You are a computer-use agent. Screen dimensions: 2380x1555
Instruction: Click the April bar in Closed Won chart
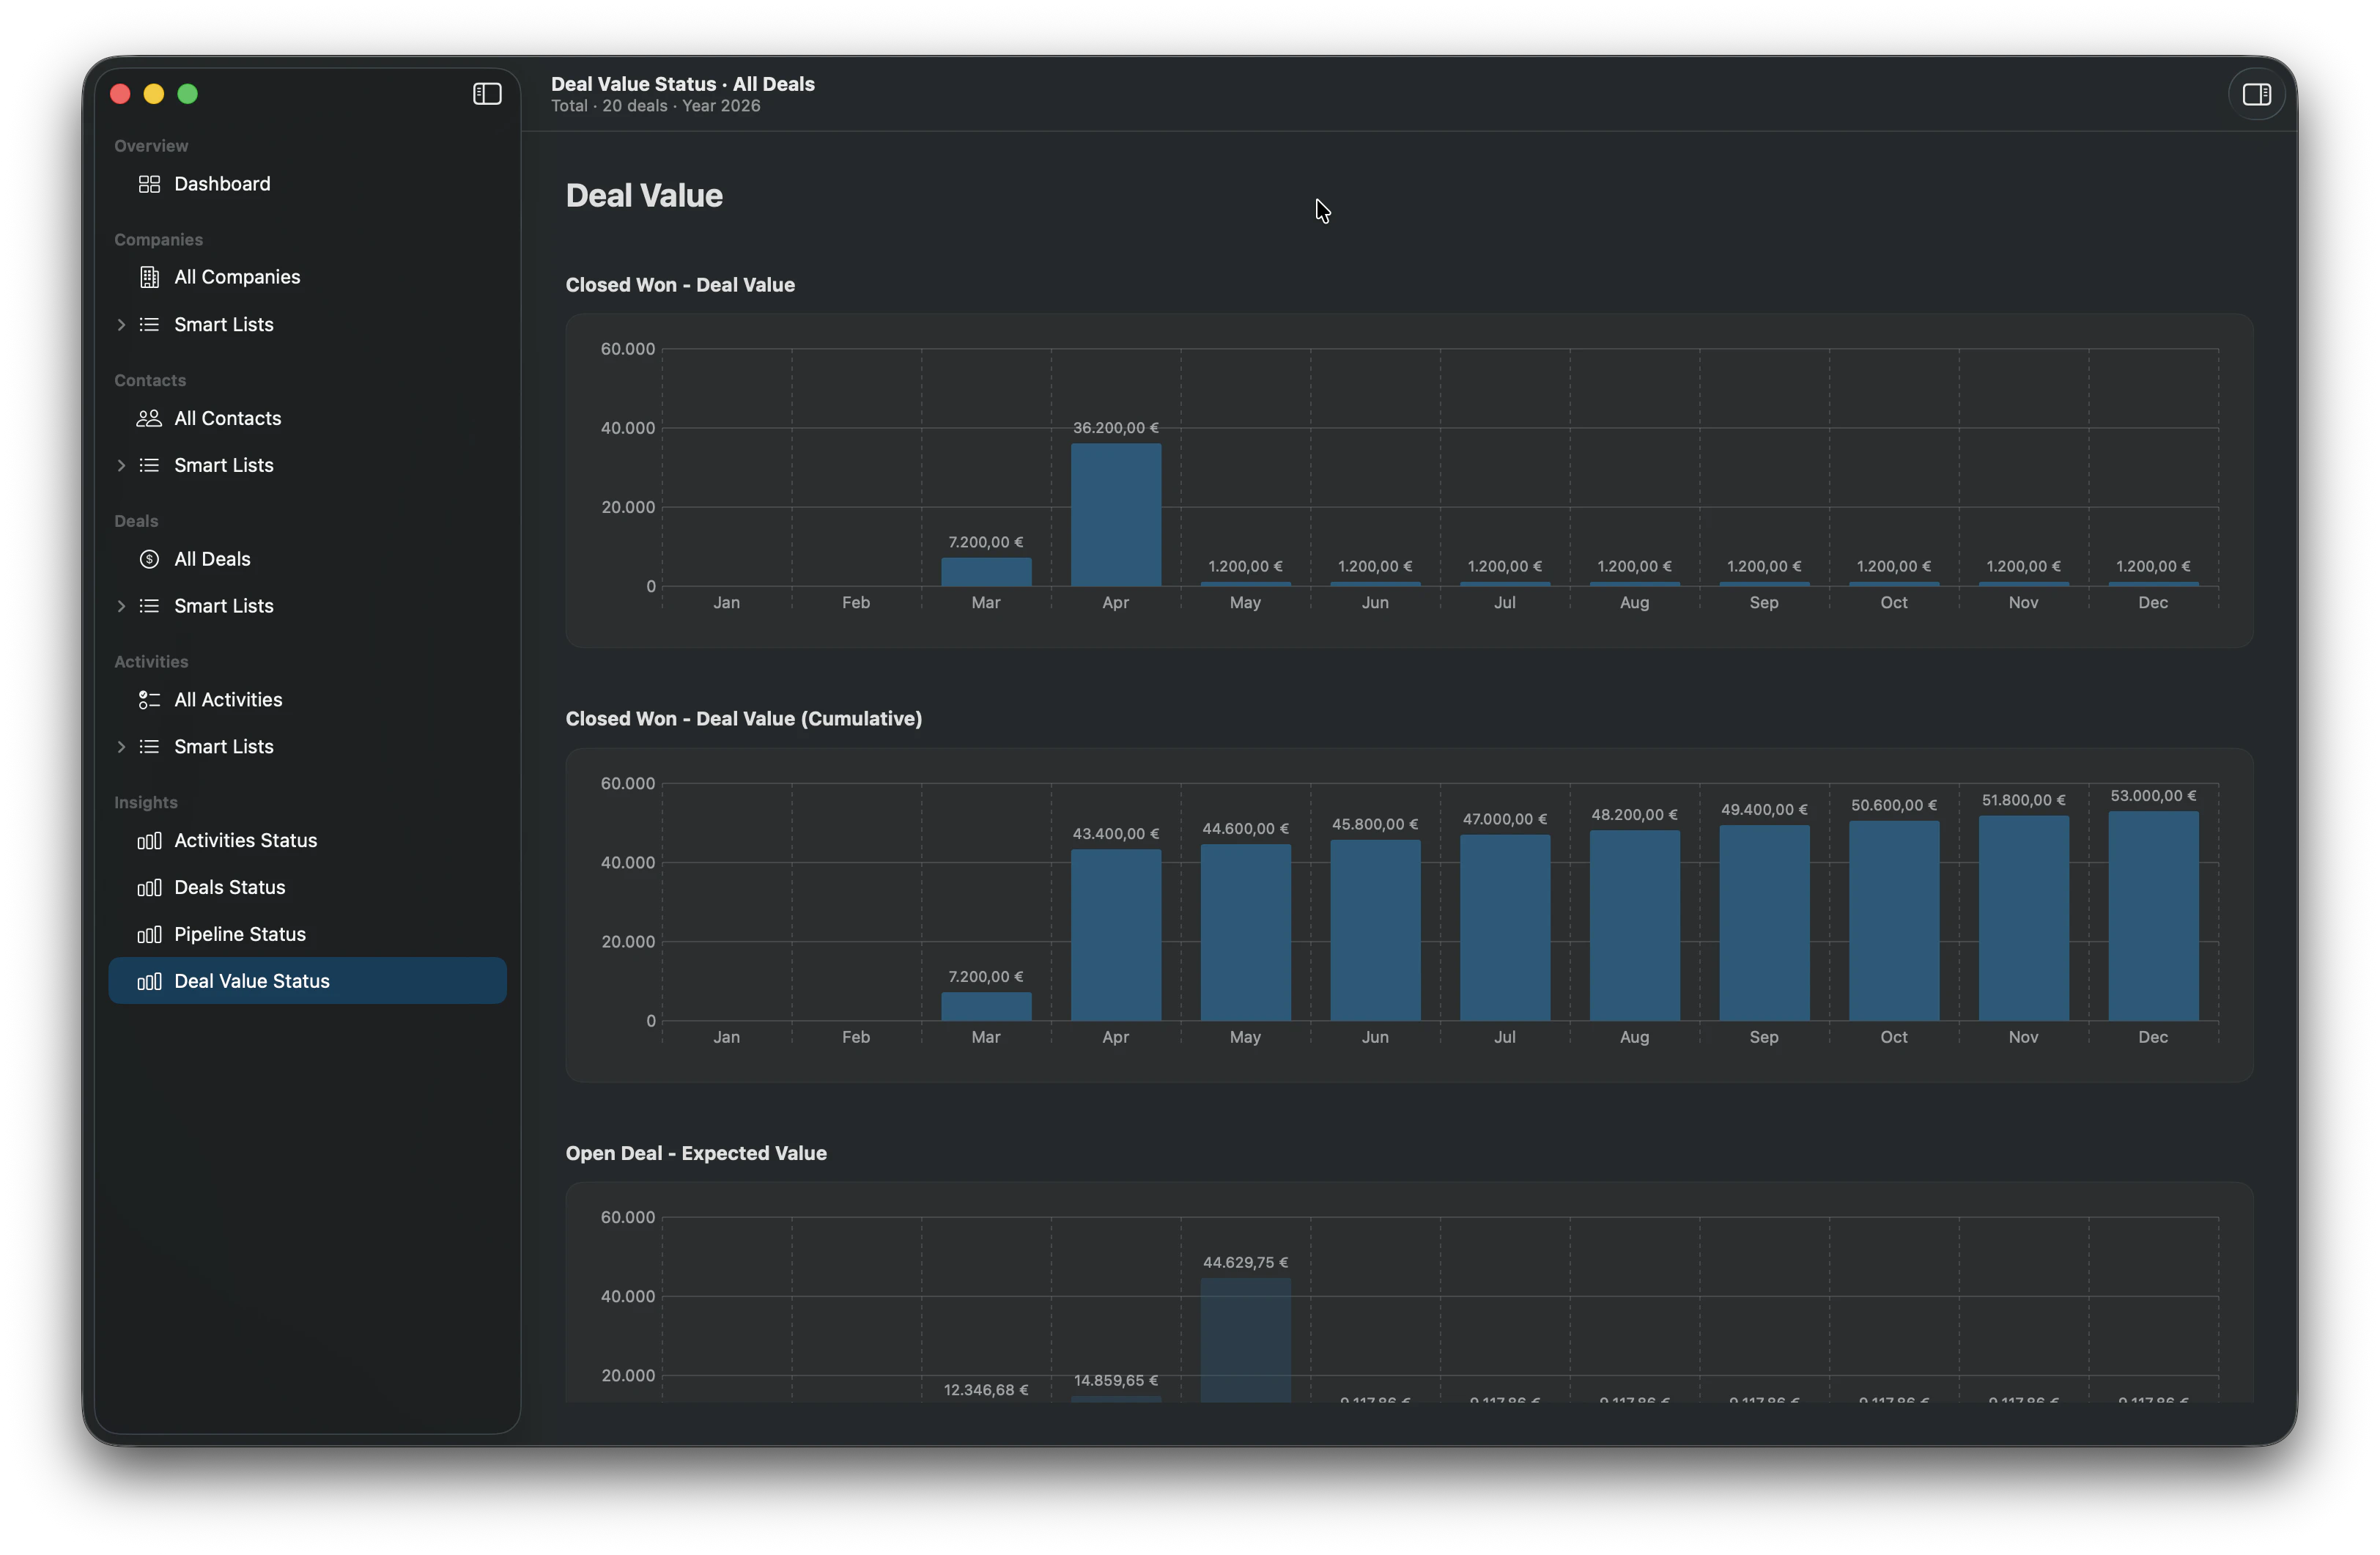(1115, 515)
